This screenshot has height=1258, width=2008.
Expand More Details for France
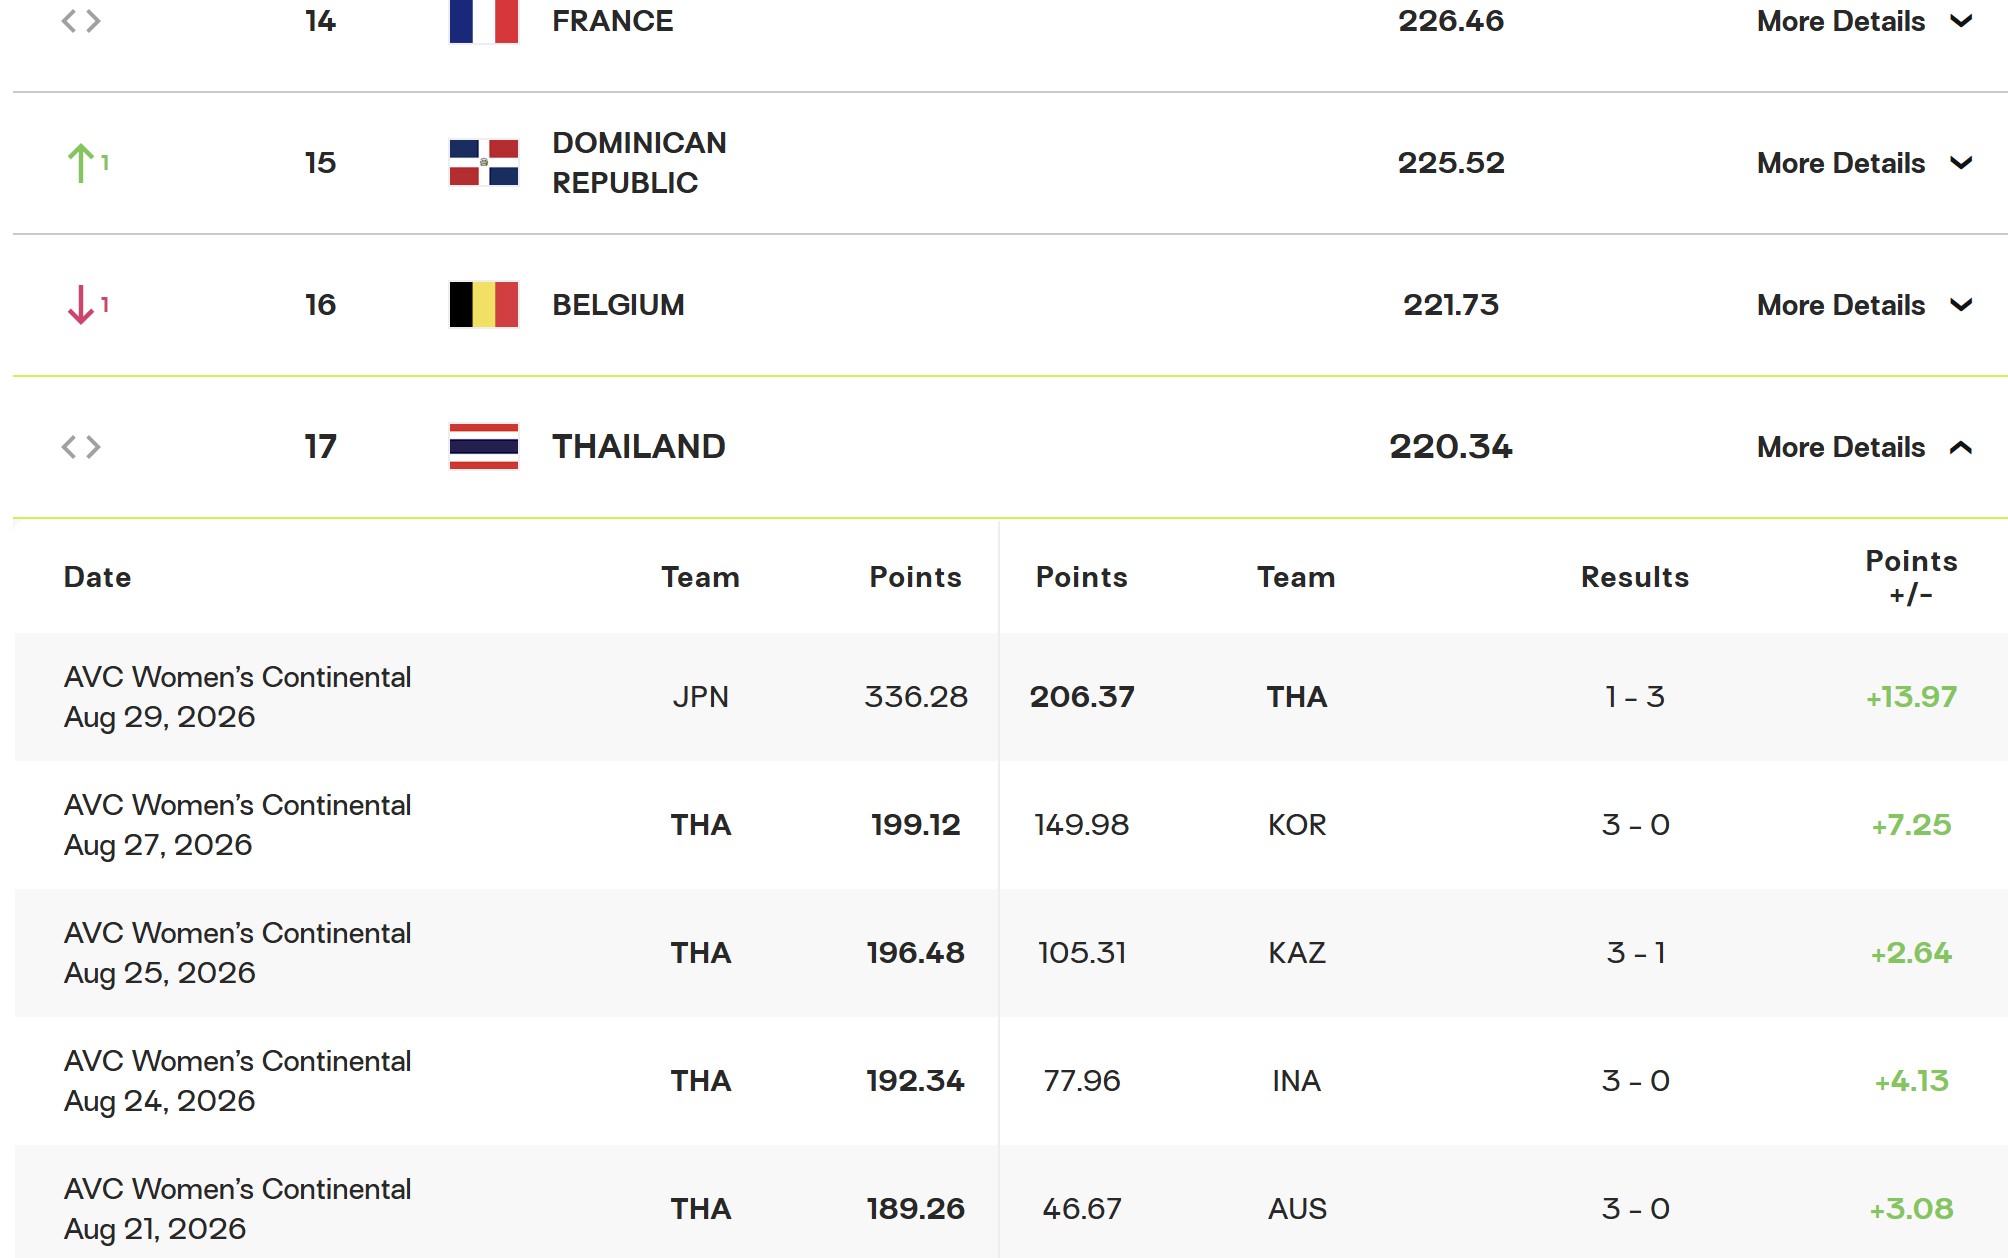point(1864,21)
